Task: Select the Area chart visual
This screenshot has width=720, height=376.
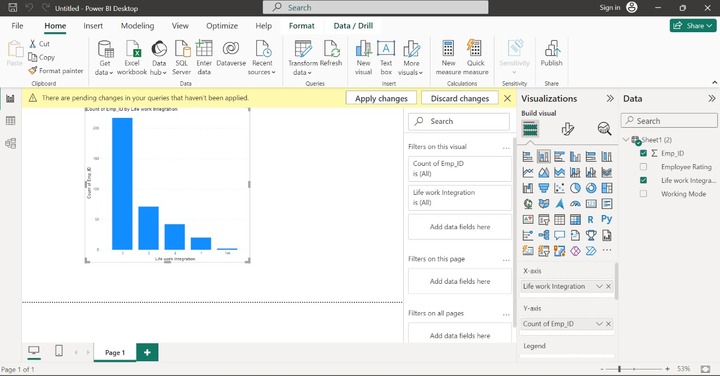Action: coord(544,172)
